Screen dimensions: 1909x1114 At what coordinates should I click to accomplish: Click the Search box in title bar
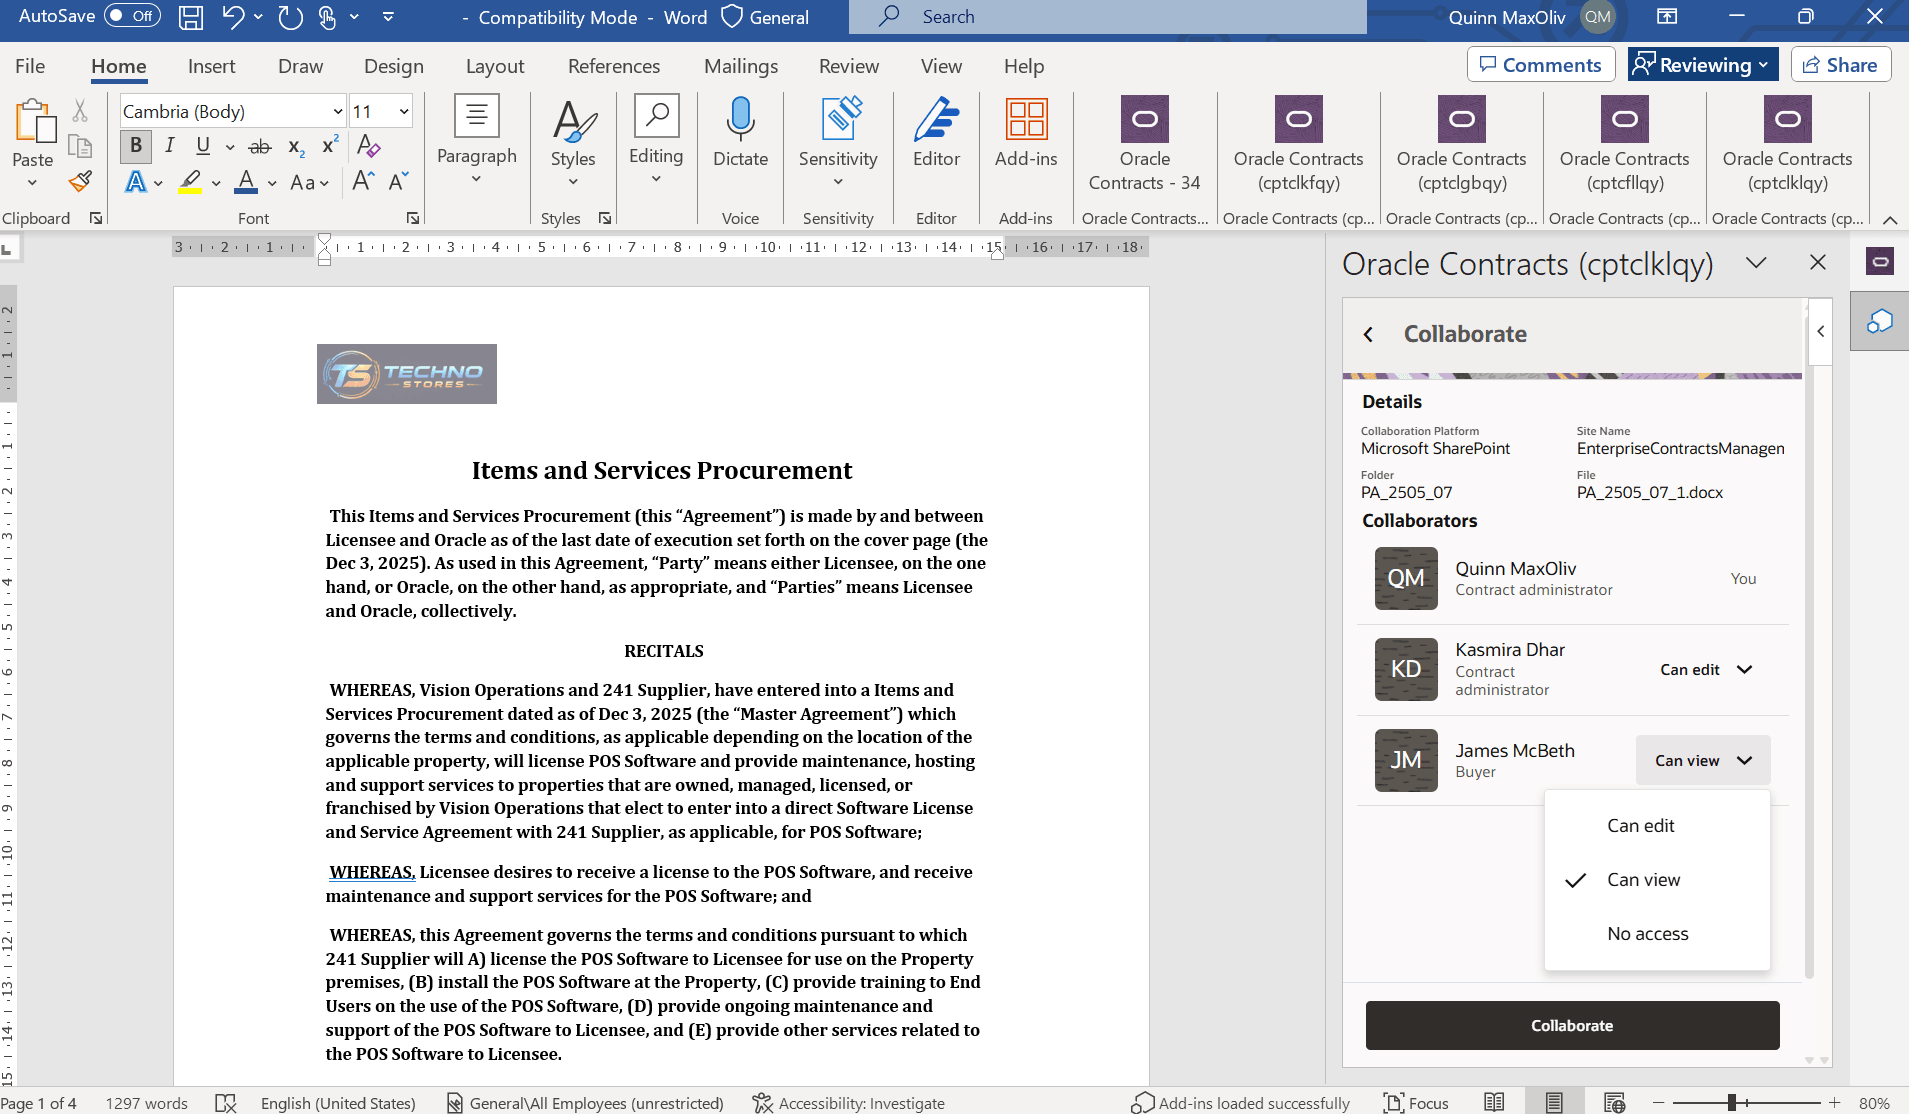coord(1107,17)
